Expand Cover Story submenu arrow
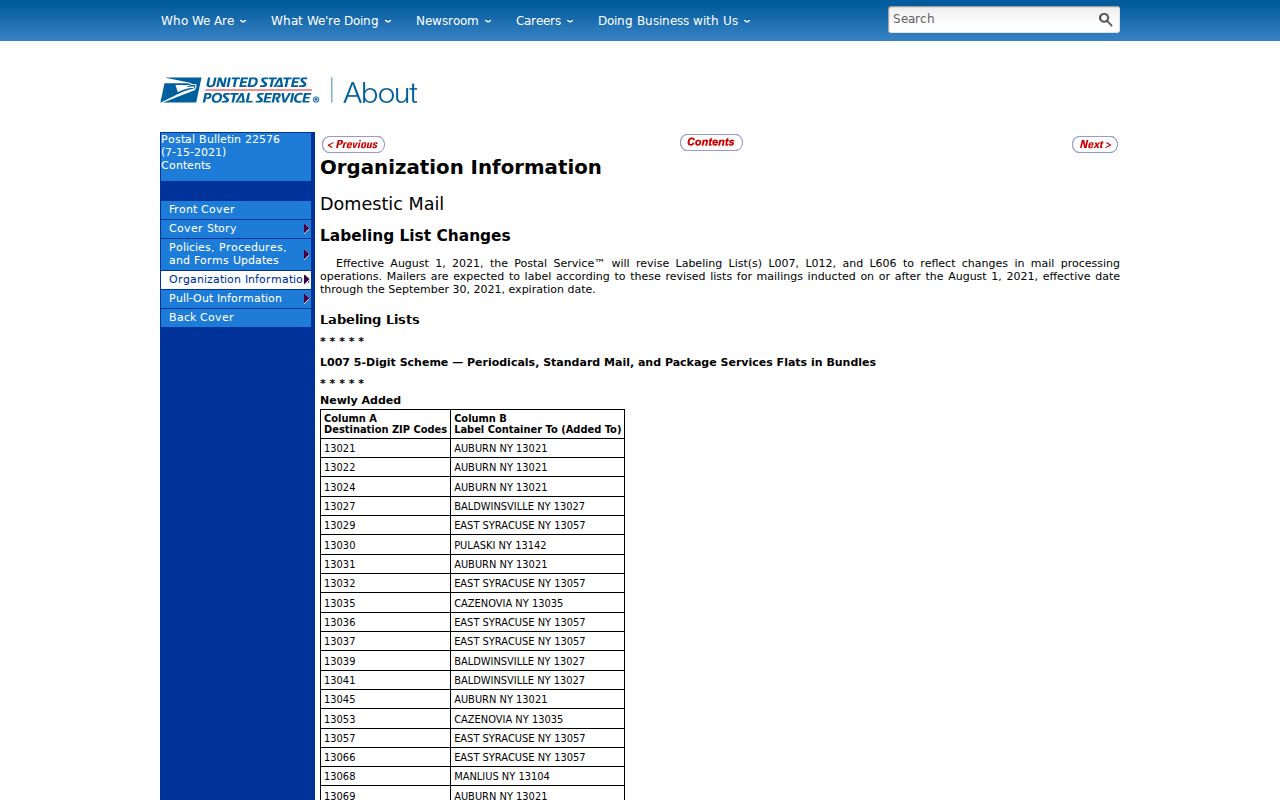1280x800 pixels. click(306, 229)
